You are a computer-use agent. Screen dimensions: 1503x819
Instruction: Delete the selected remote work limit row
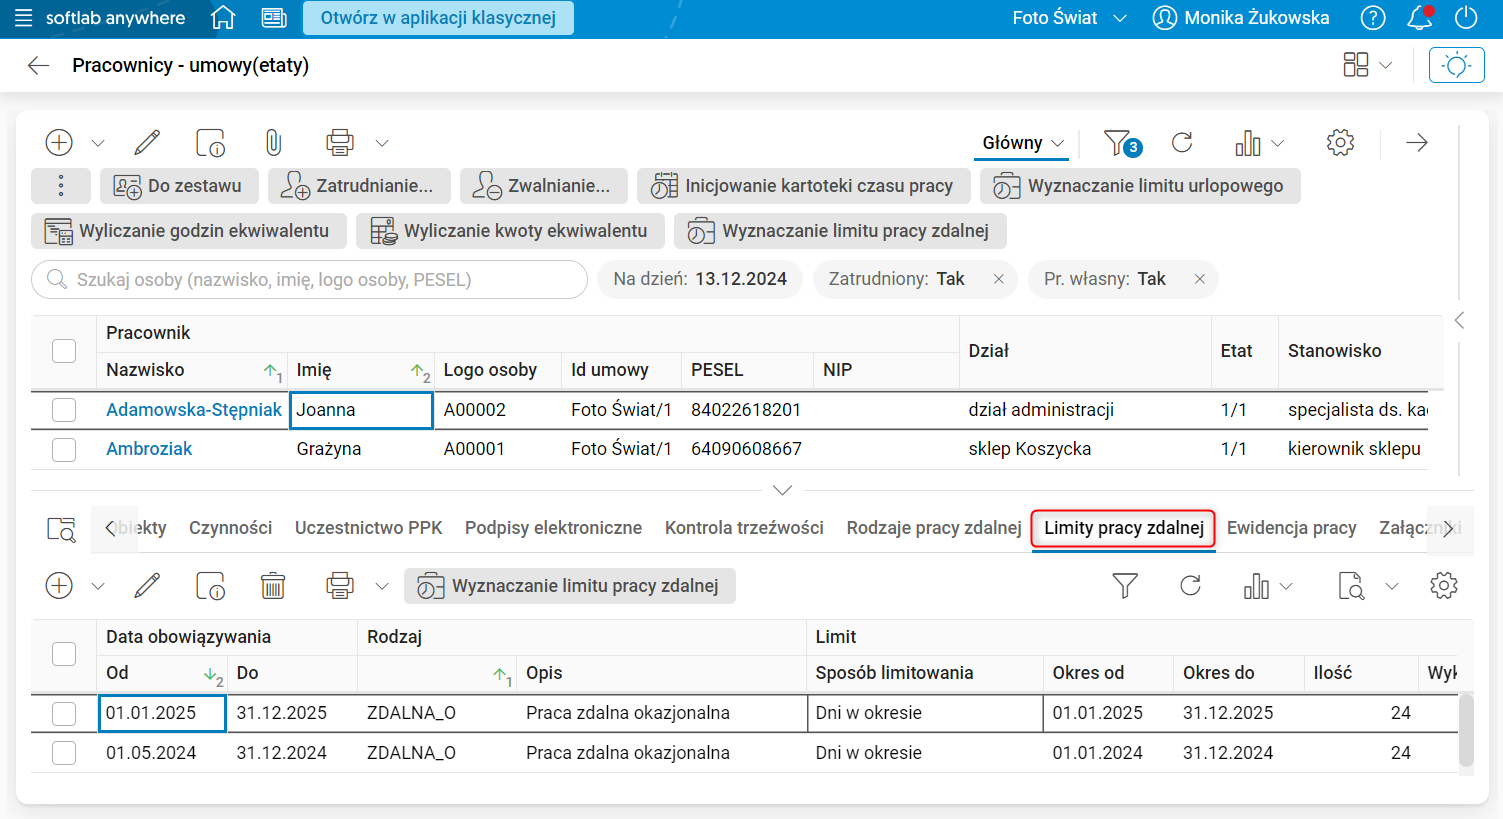[x=273, y=586]
